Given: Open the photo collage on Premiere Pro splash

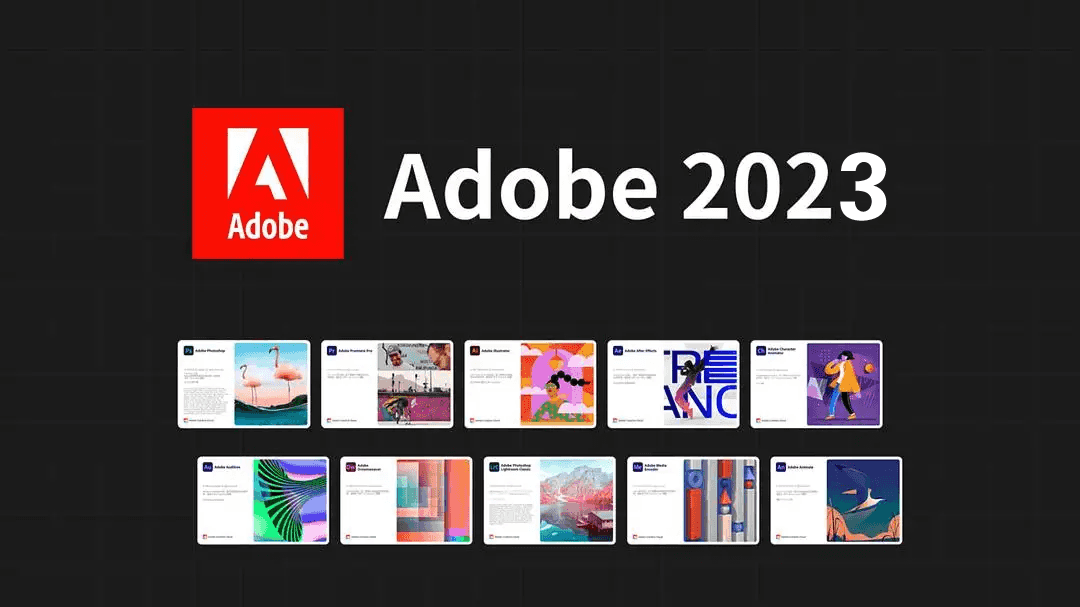Looking at the screenshot, I should point(415,384).
